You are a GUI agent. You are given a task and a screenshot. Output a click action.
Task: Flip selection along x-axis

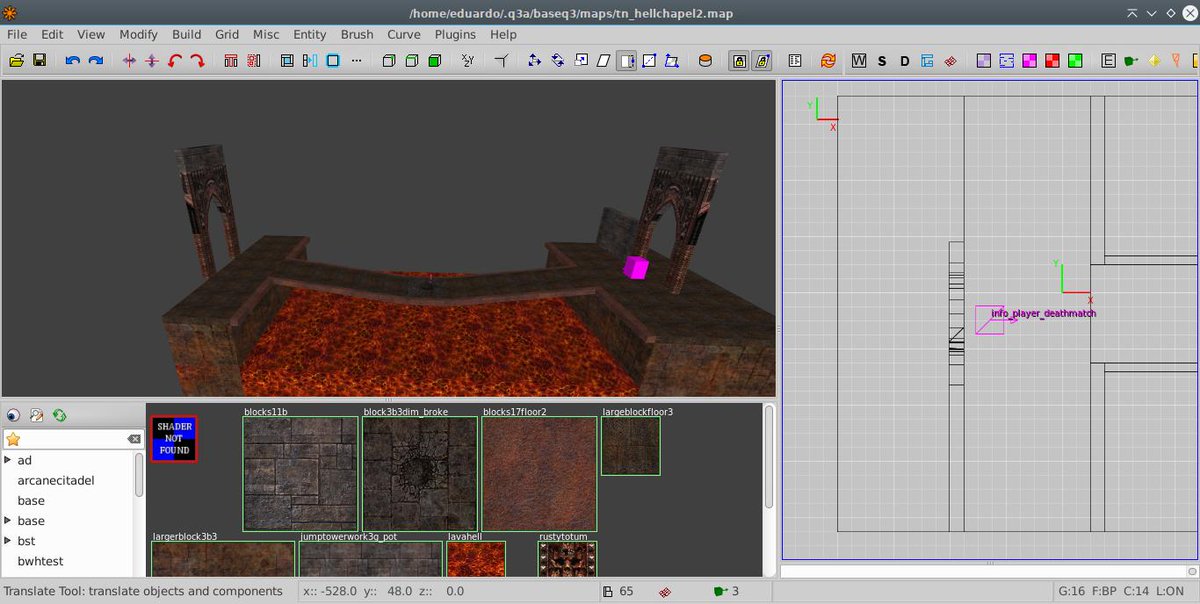click(129, 61)
